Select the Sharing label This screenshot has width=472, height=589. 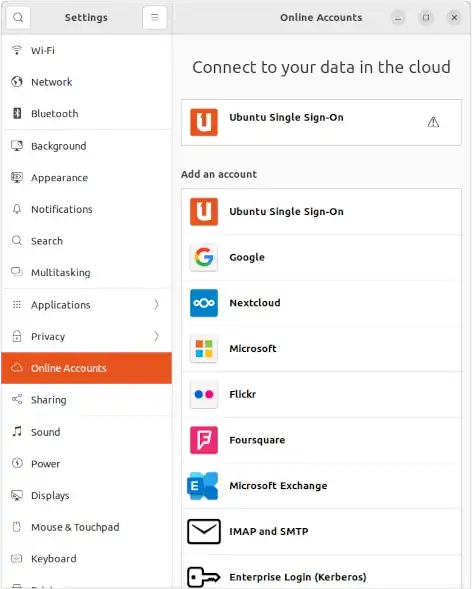click(x=48, y=400)
